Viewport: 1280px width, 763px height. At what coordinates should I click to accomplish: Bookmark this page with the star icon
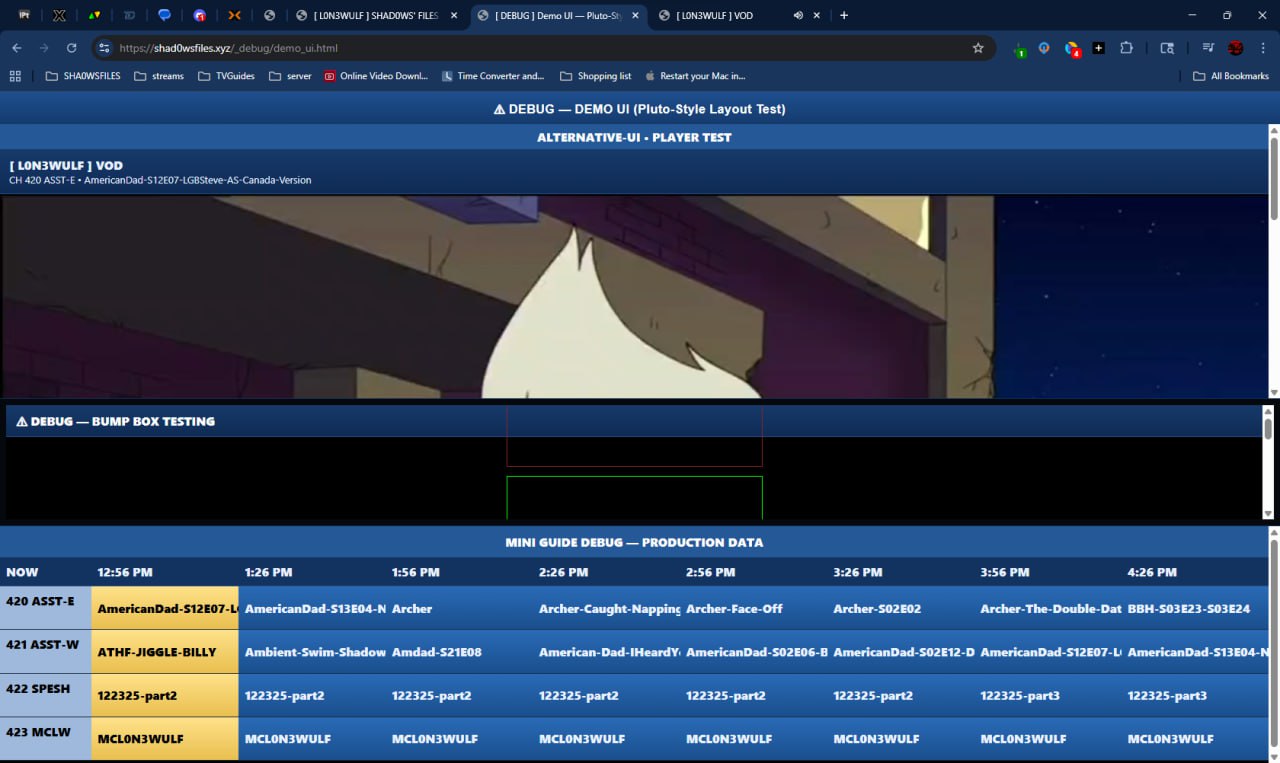tap(978, 48)
